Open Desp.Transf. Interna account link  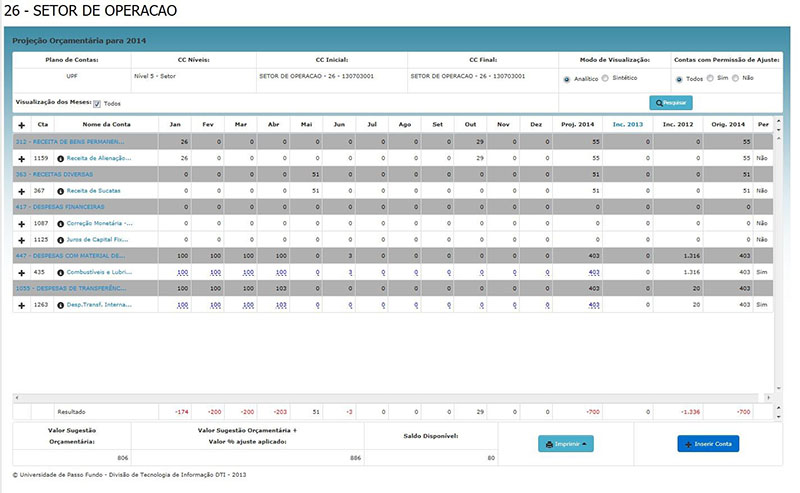(99, 305)
